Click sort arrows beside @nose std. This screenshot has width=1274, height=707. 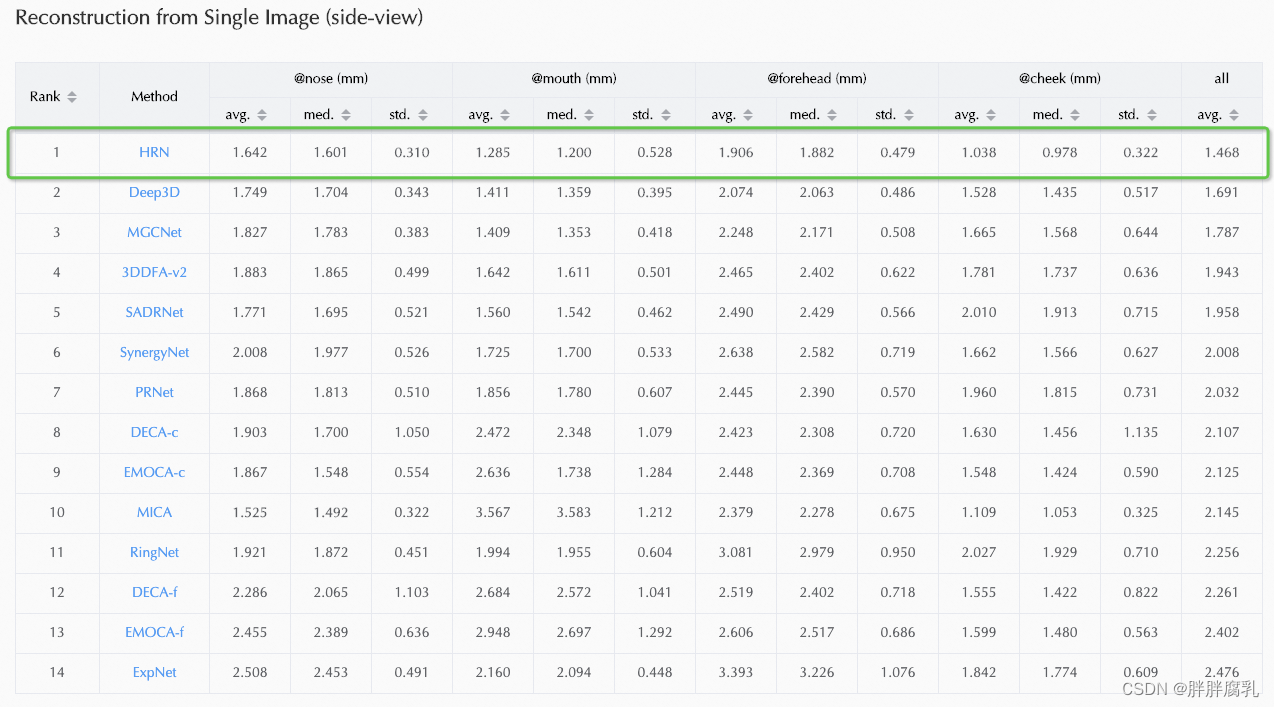click(x=423, y=115)
